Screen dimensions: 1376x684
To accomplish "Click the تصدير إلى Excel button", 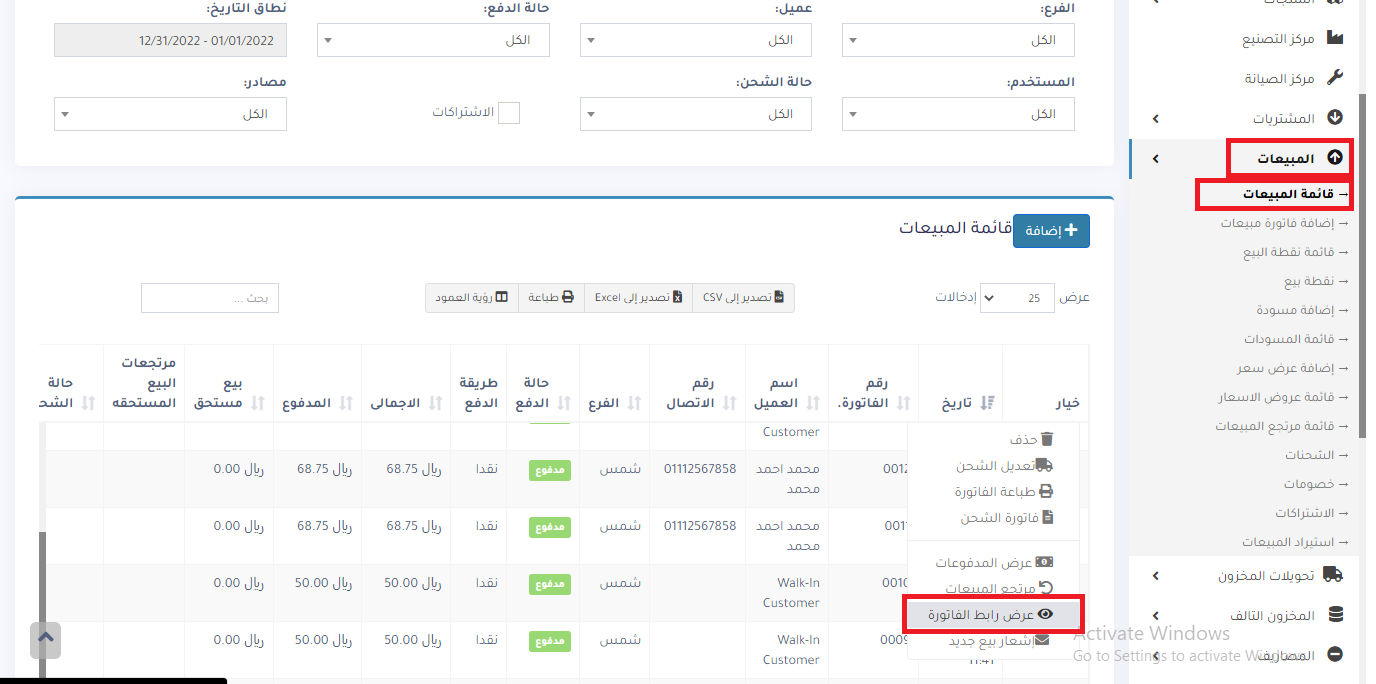I will tap(638, 298).
